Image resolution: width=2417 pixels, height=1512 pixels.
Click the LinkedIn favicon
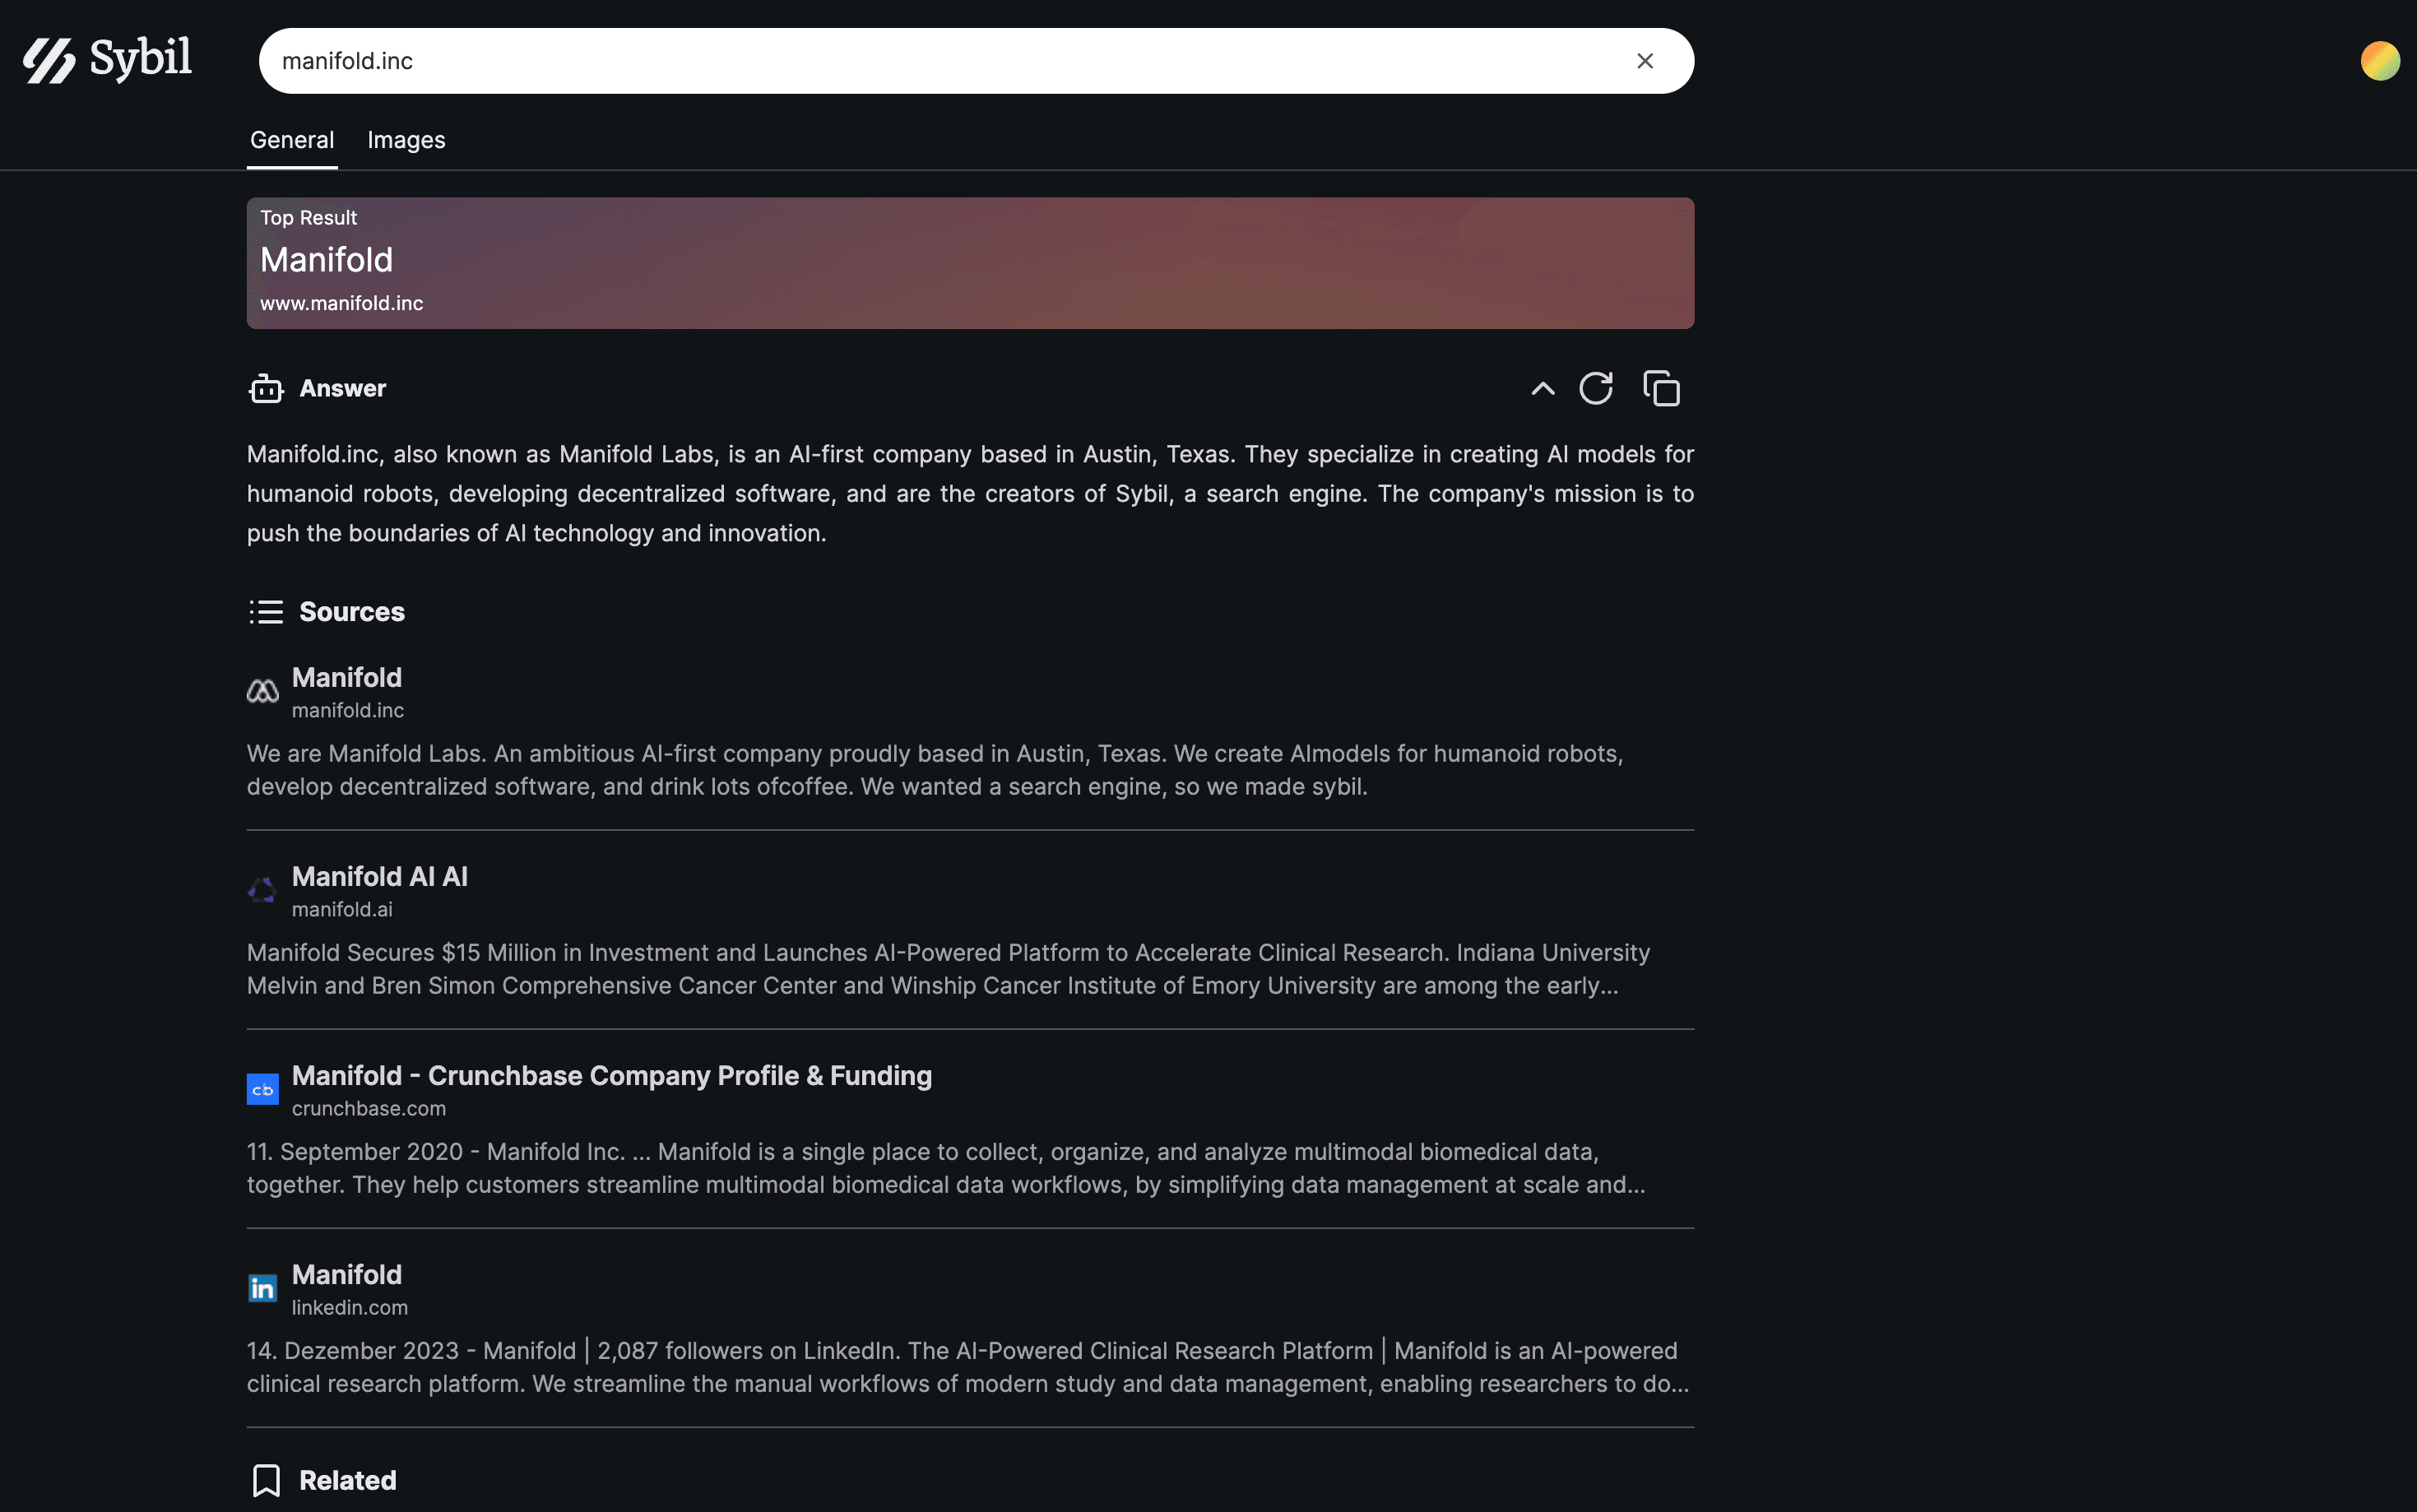[262, 1288]
